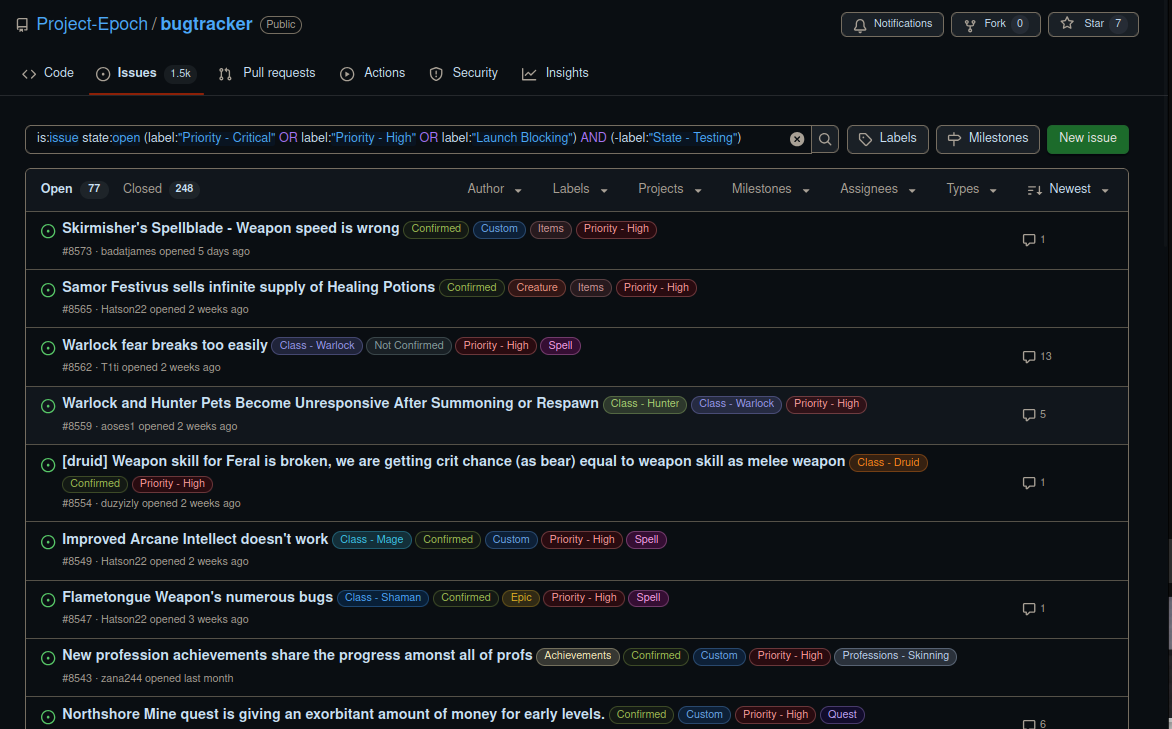Expand the Assignees filter dropdown
The width and height of the screenshot is (1172, 729).
[x=878, y=189]
